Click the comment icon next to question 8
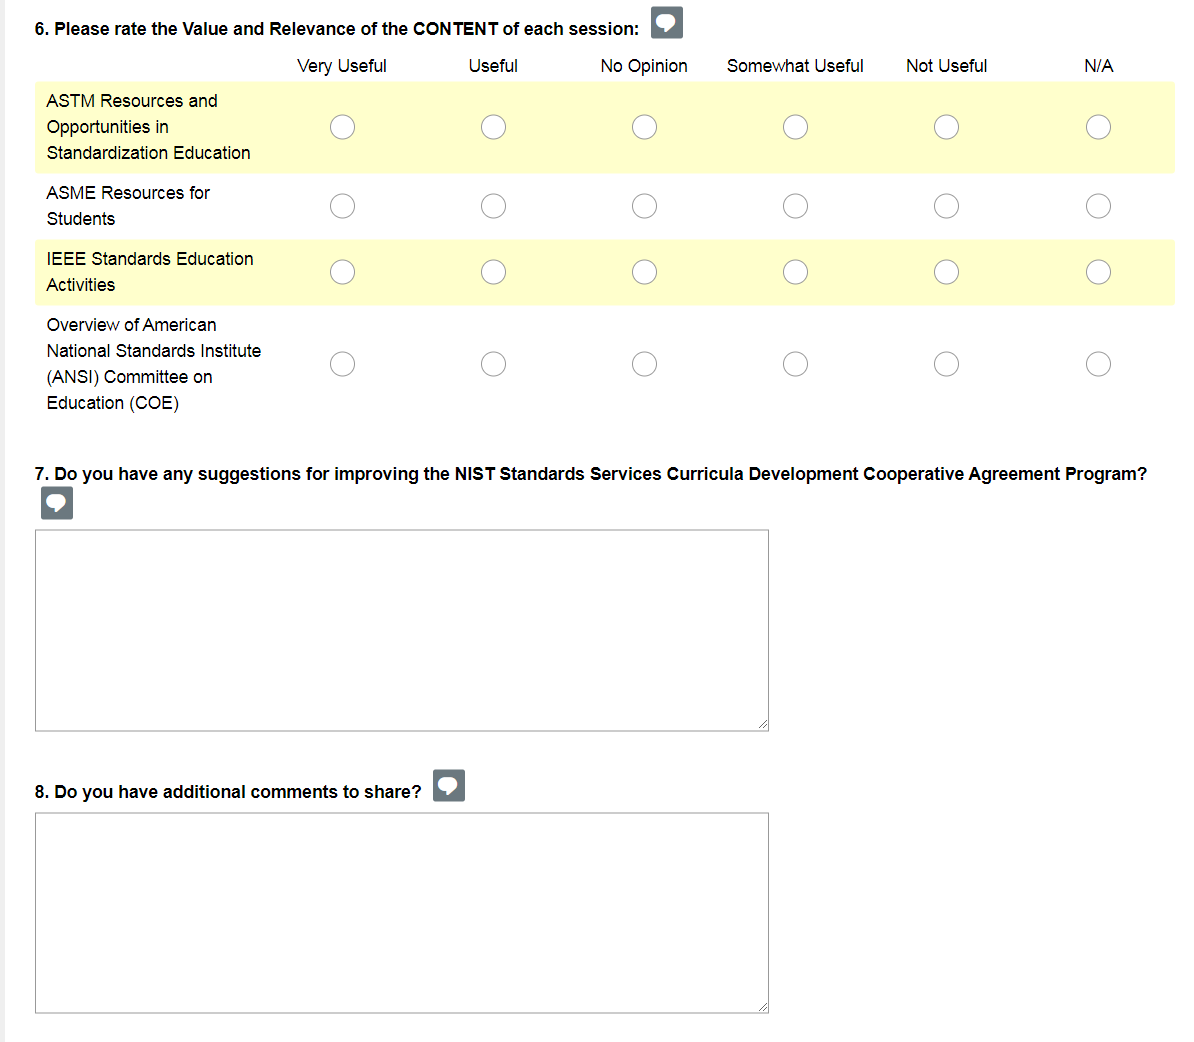Screen dimensions: 1194x1042 click(x=449, y=786)
